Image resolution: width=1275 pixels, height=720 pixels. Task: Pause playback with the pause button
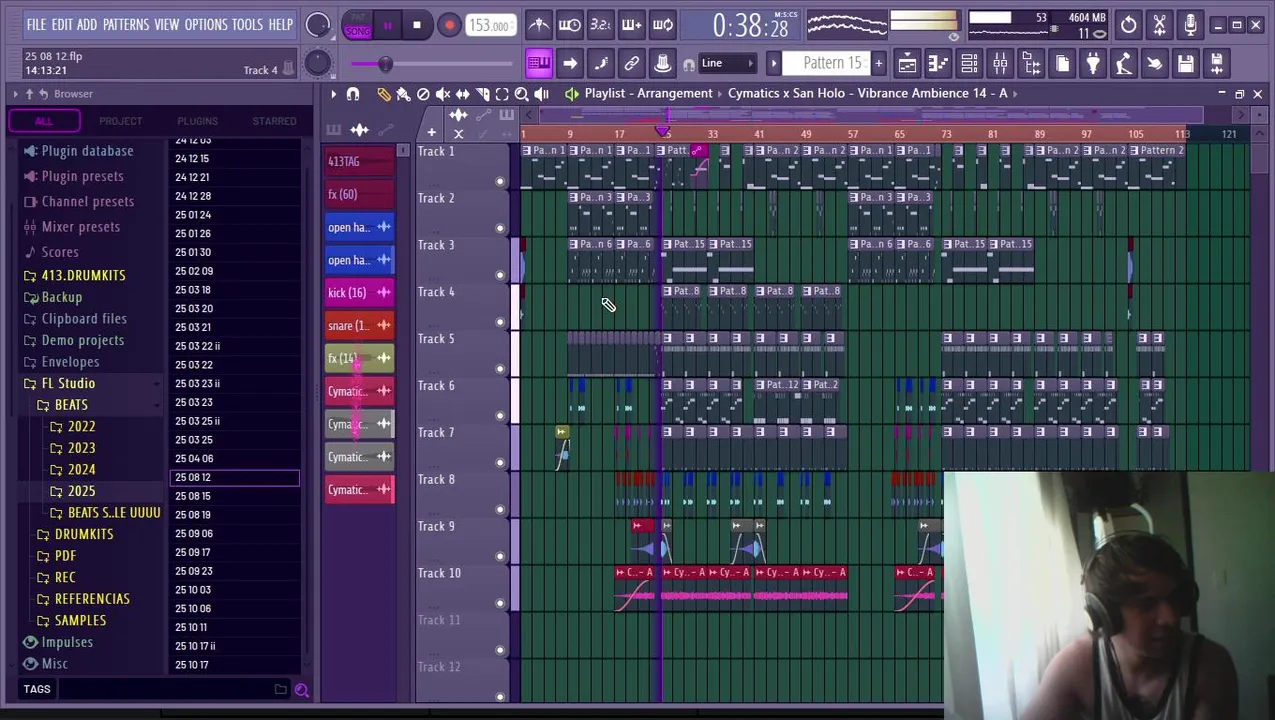tap(387, 25)
